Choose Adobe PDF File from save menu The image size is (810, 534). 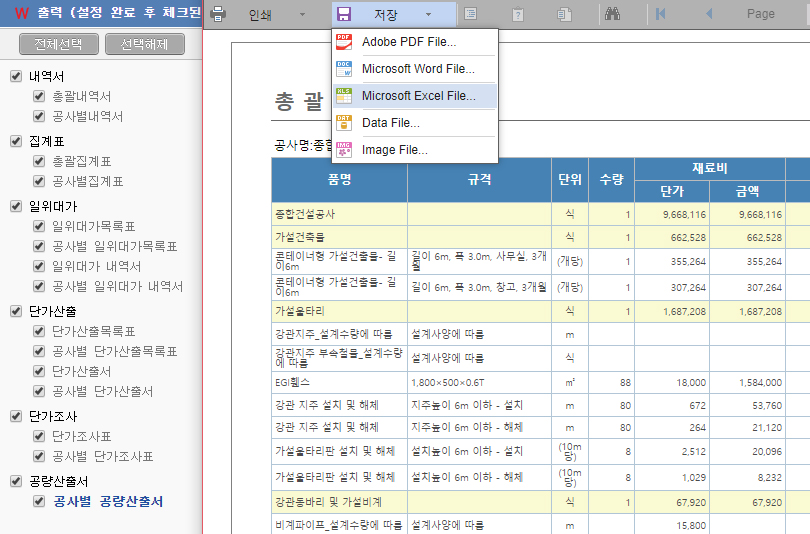tap(415, 42)
